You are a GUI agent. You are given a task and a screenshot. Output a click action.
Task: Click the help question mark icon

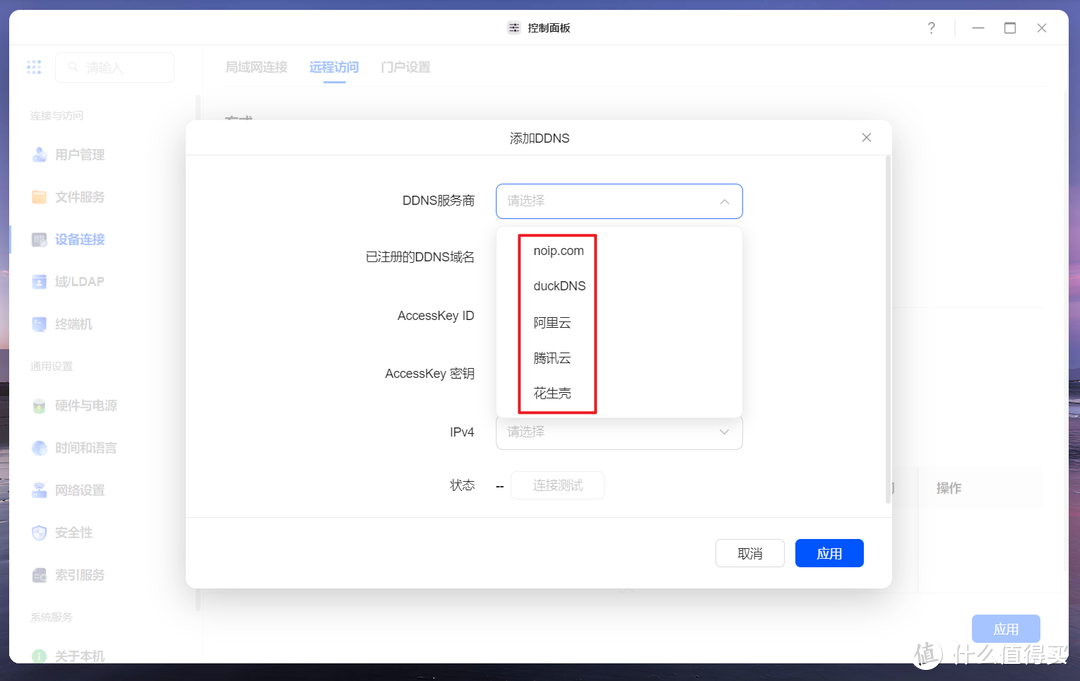click(x=931, y=28)
